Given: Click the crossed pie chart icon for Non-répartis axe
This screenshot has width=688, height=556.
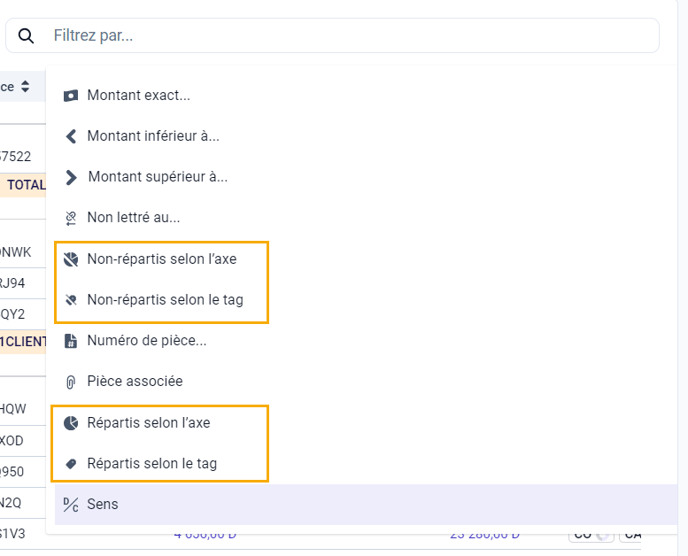Looking at the screenshot, I should [x=71, y=259].
